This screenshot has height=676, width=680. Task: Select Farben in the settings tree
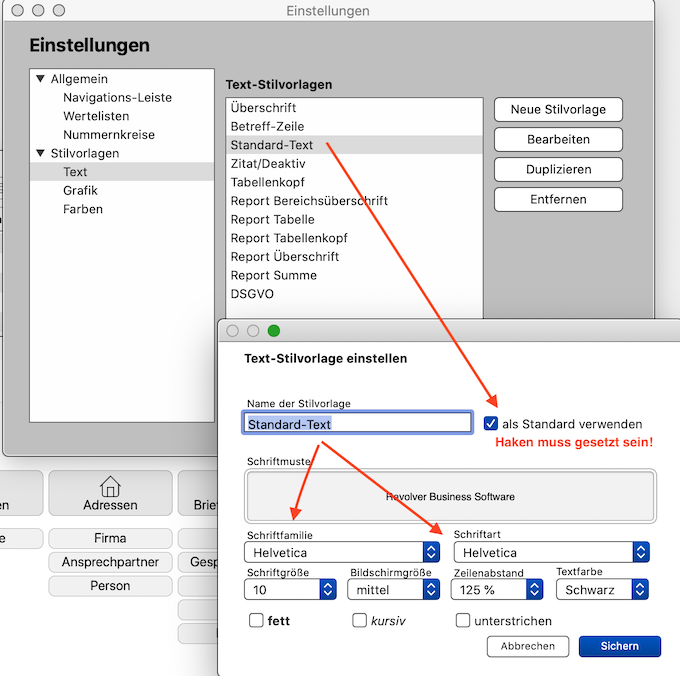pos(82,209)
